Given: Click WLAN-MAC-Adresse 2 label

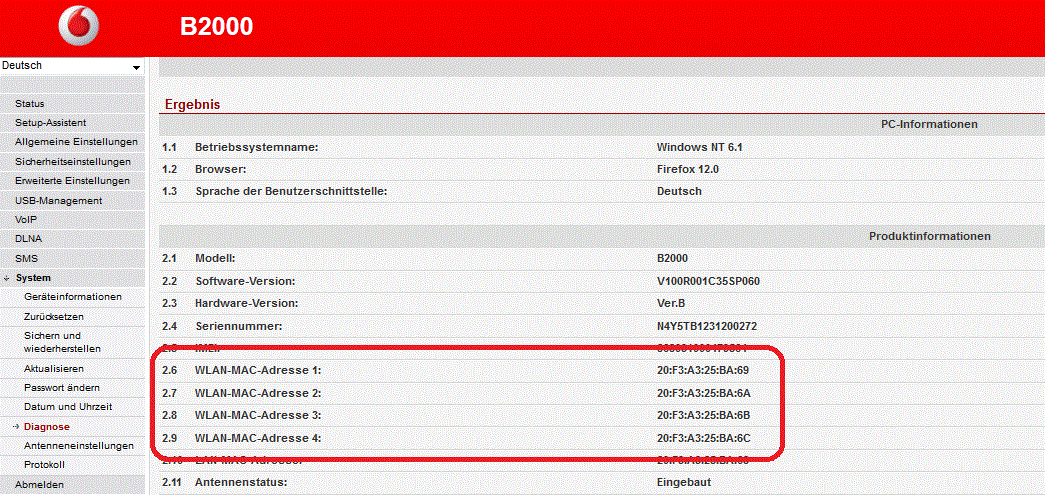Looking at the screenshot, I should click(x=258, y=393).
